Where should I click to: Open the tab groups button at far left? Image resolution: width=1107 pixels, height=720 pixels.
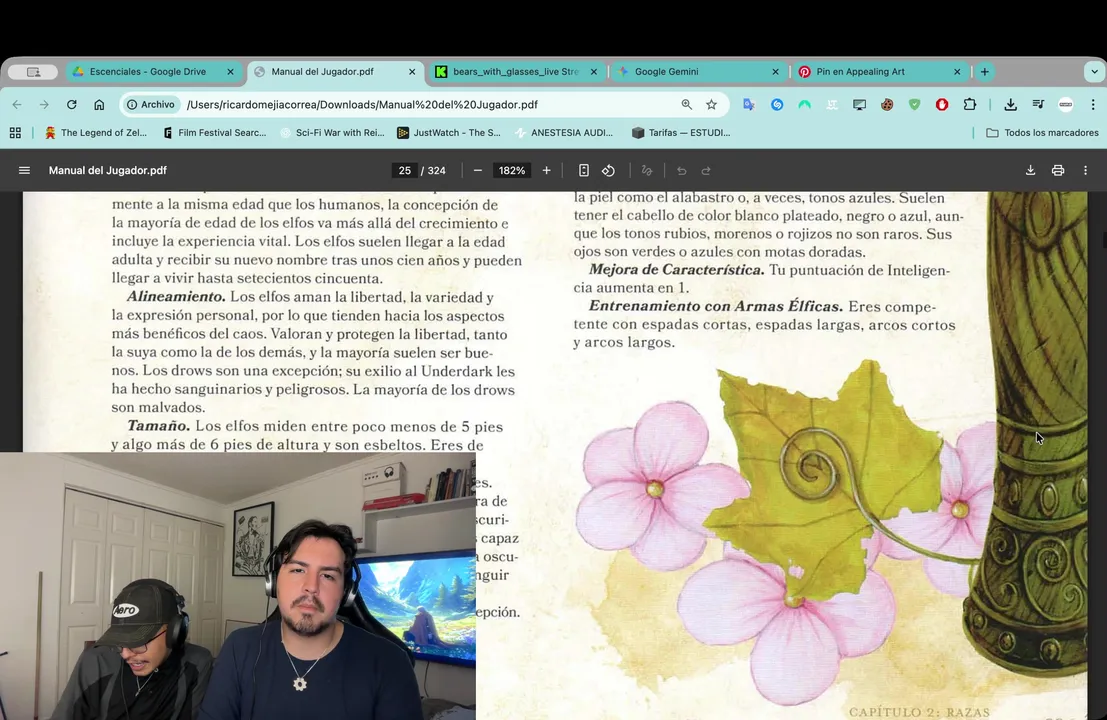33,71
